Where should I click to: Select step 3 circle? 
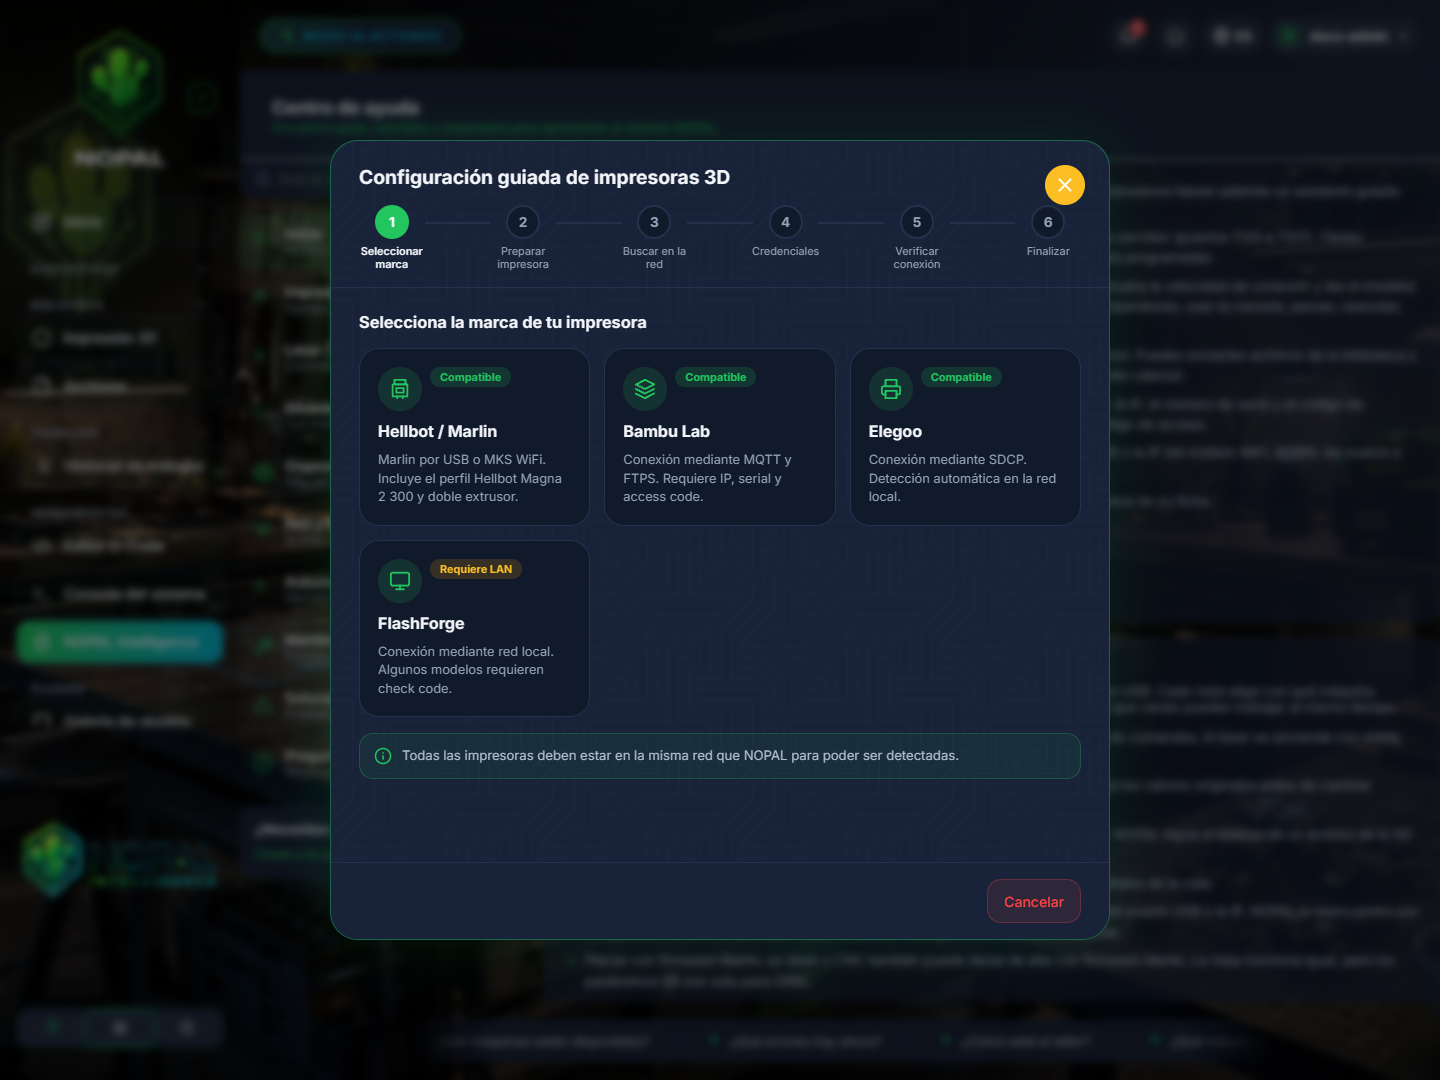coord(654,222)
